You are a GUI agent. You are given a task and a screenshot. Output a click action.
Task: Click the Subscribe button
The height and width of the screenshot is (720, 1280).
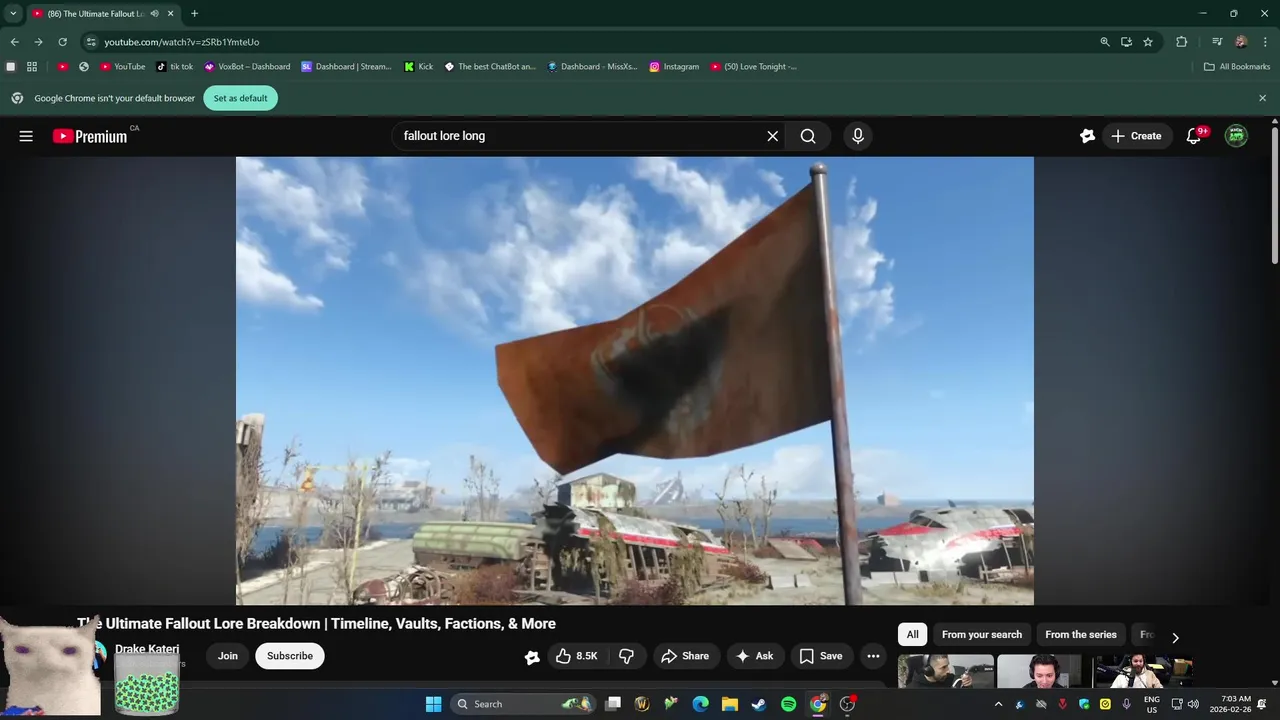[290, 656]
